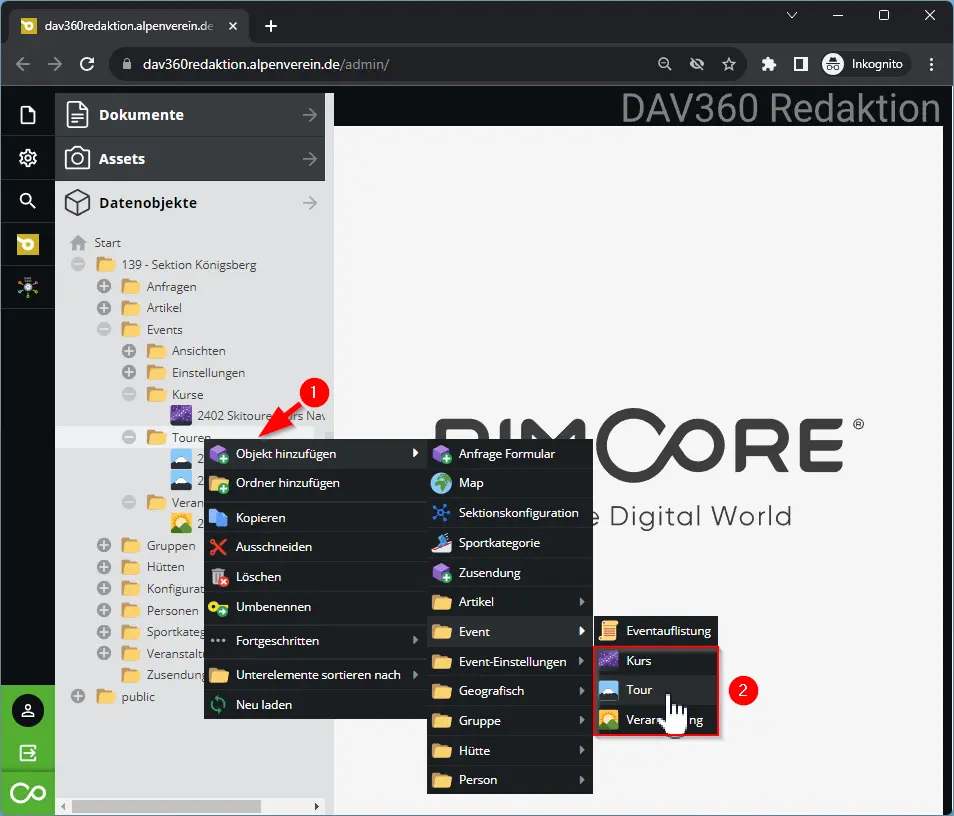Open the browser extensions puzzle icon
Image resolution: width=954 pixels, height=816 pixels.
(x=768, y=64)
